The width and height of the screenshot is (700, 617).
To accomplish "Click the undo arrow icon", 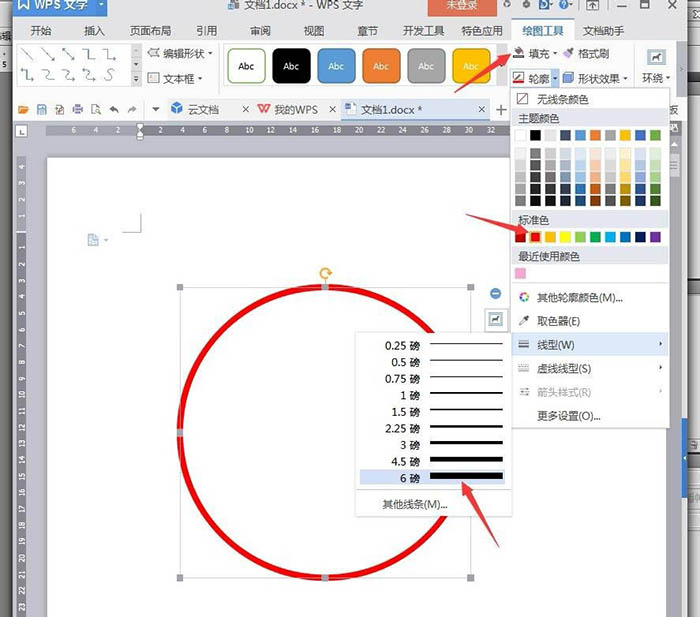I will pos(114,109).
